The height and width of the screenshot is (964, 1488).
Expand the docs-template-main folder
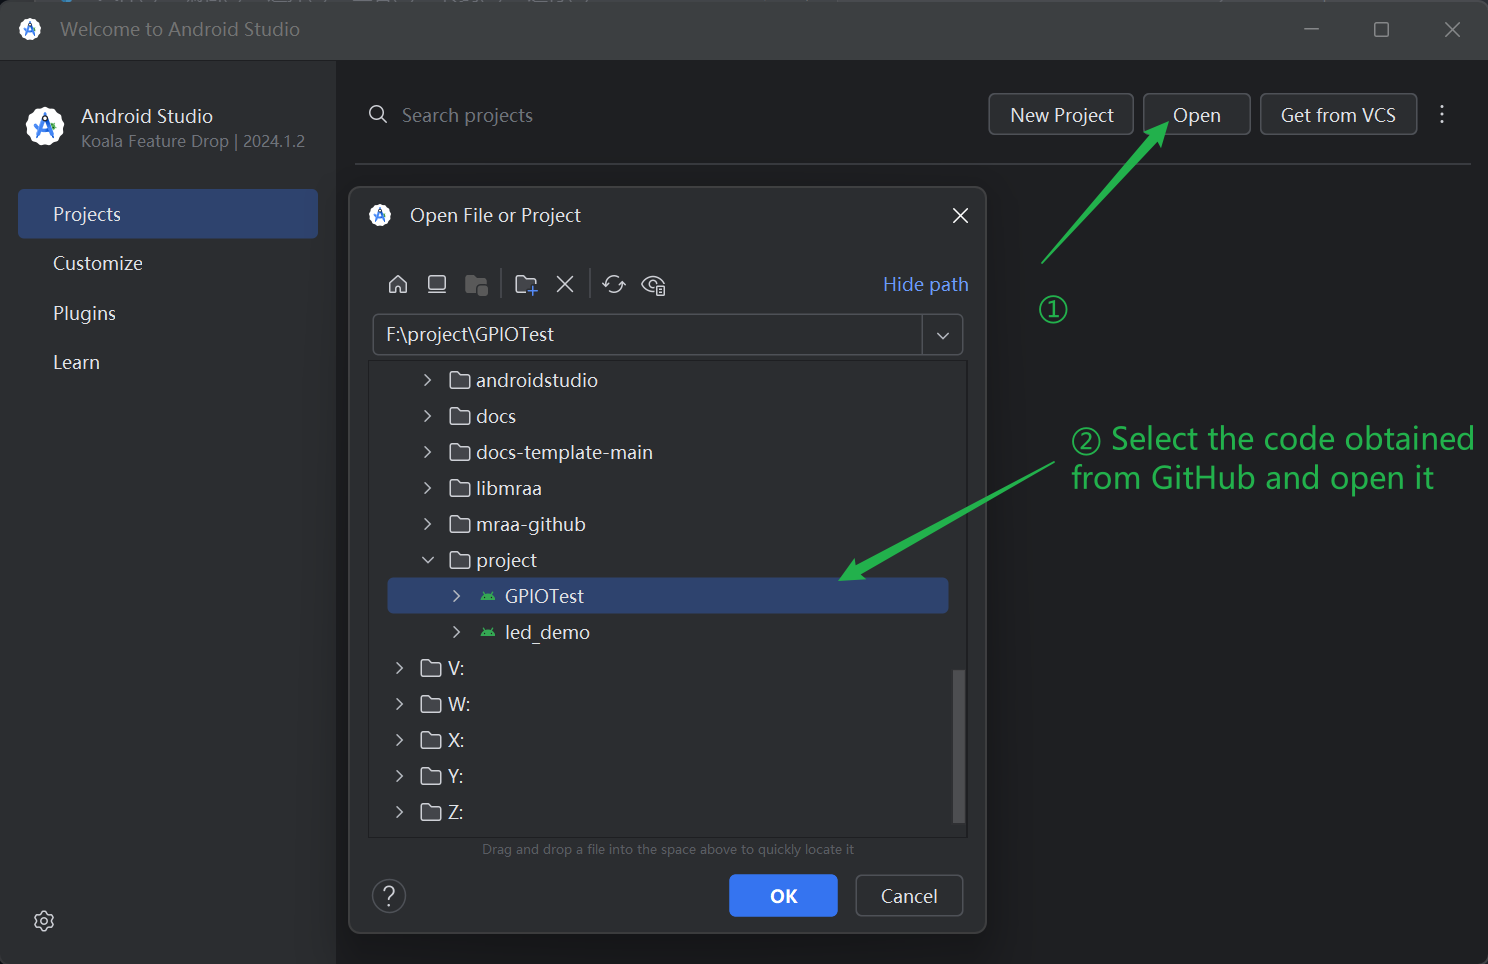point(427,452)
